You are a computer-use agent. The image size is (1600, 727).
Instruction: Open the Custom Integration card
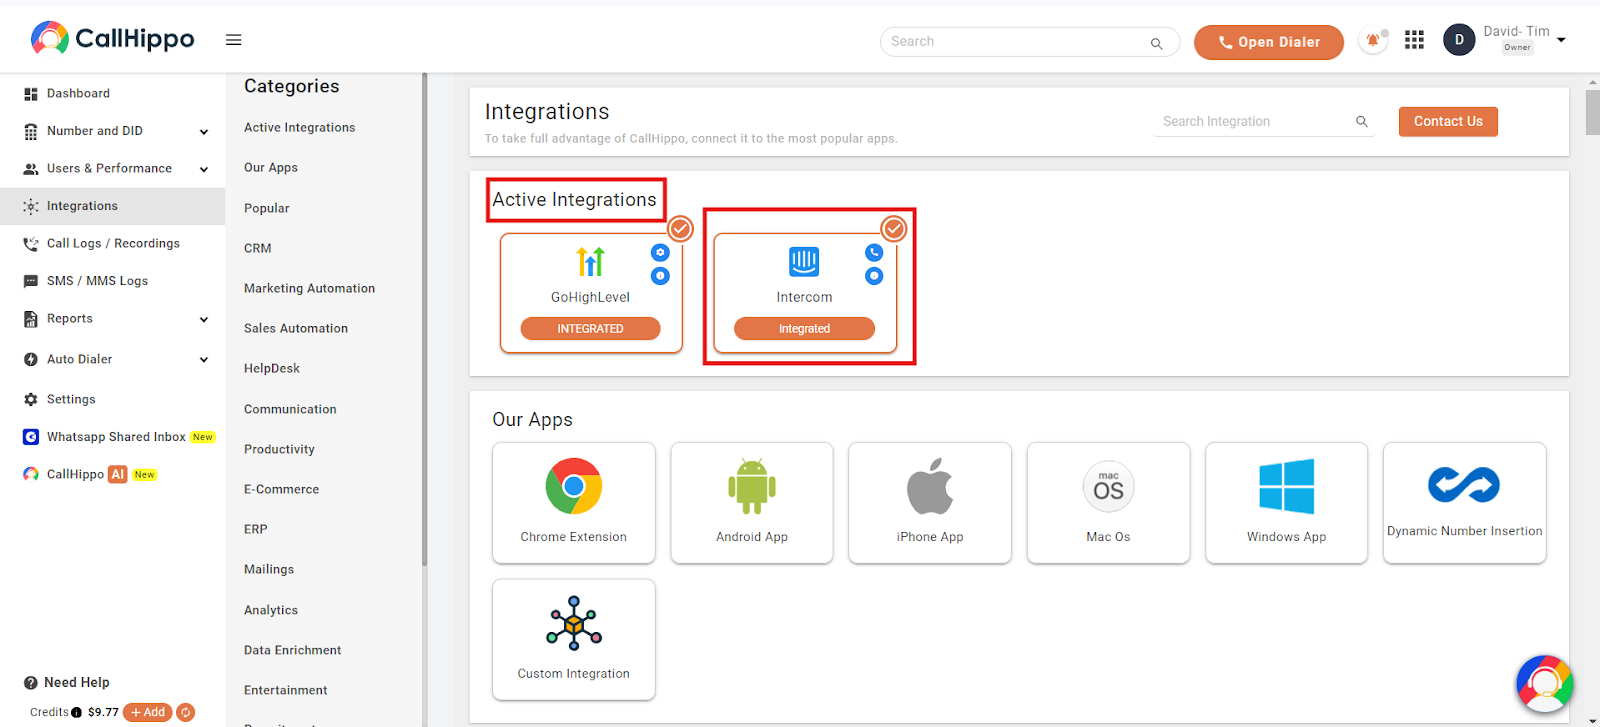pos(574,640)
